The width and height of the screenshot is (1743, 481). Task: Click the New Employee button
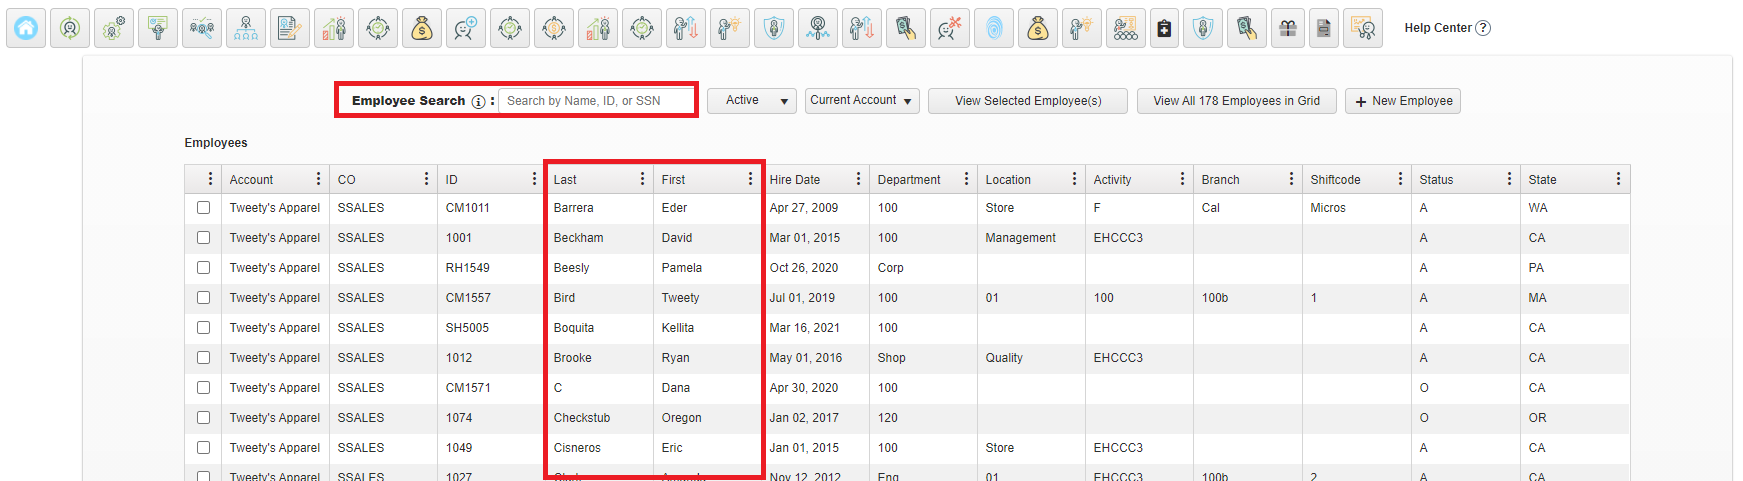[1403, 101]
